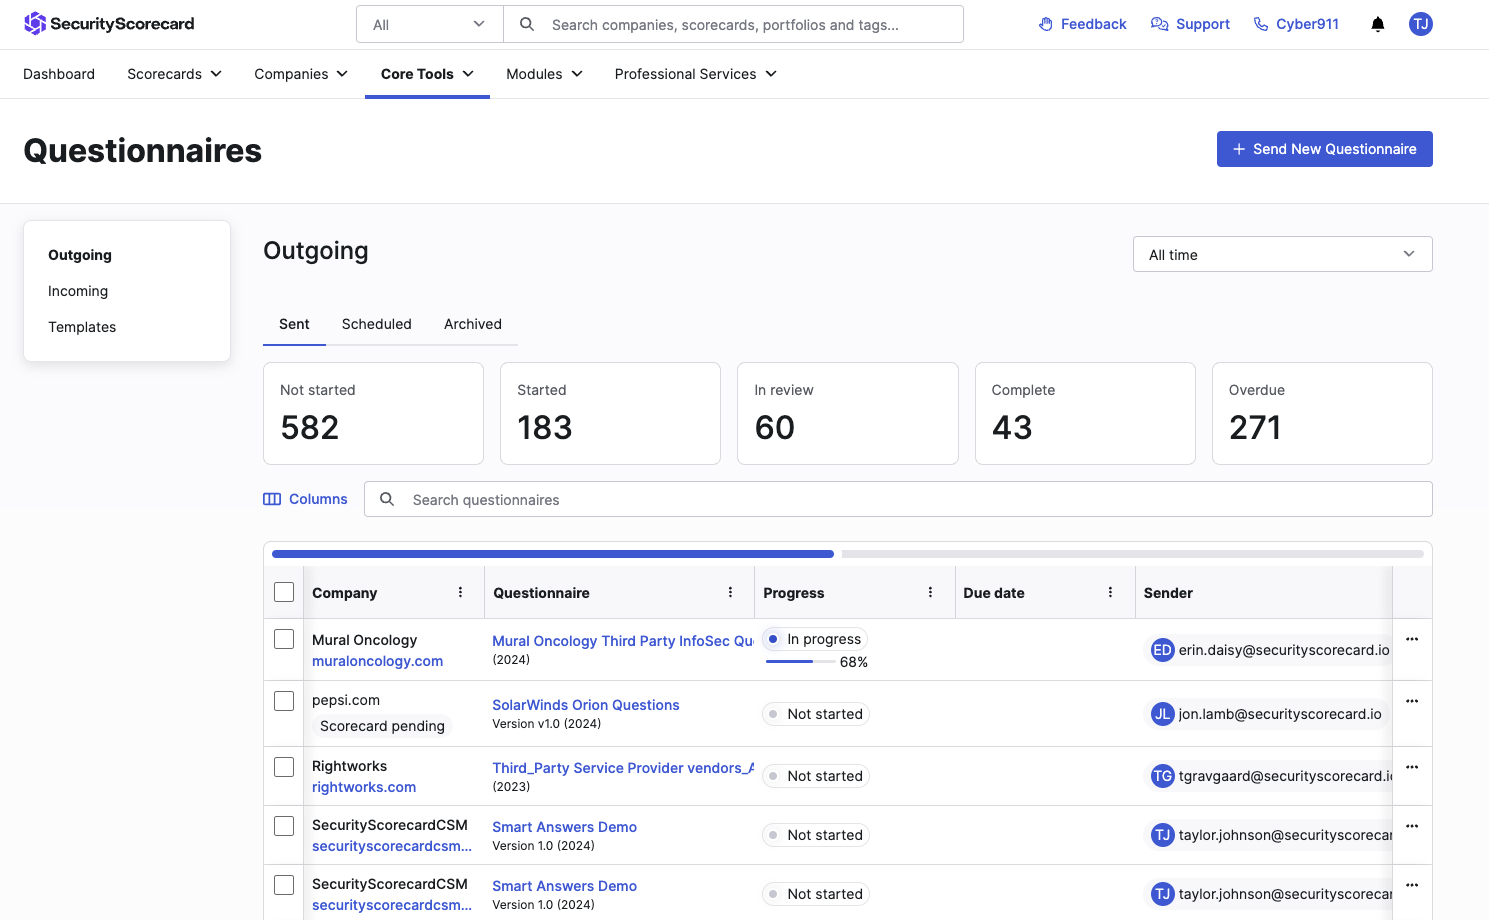Open Company column options menu
Viewport: 1489px width, 920px height.
[461, 592]
